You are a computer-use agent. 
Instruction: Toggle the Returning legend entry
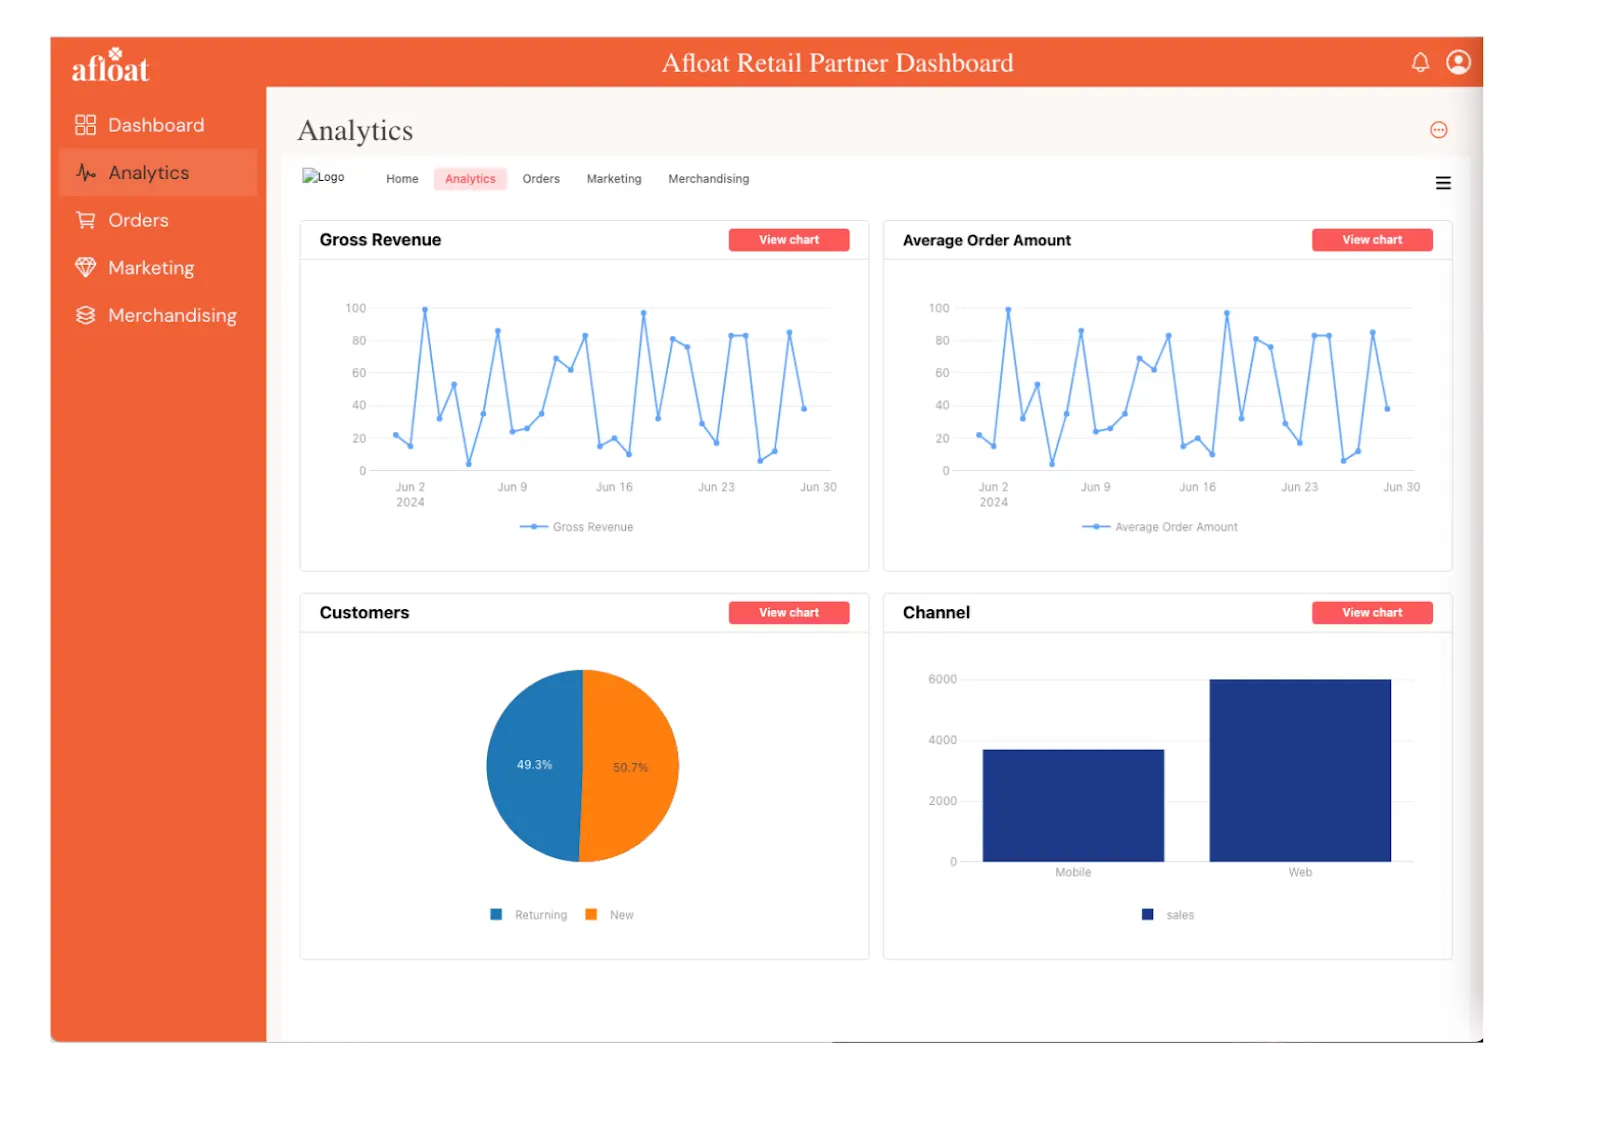point(528,915)
